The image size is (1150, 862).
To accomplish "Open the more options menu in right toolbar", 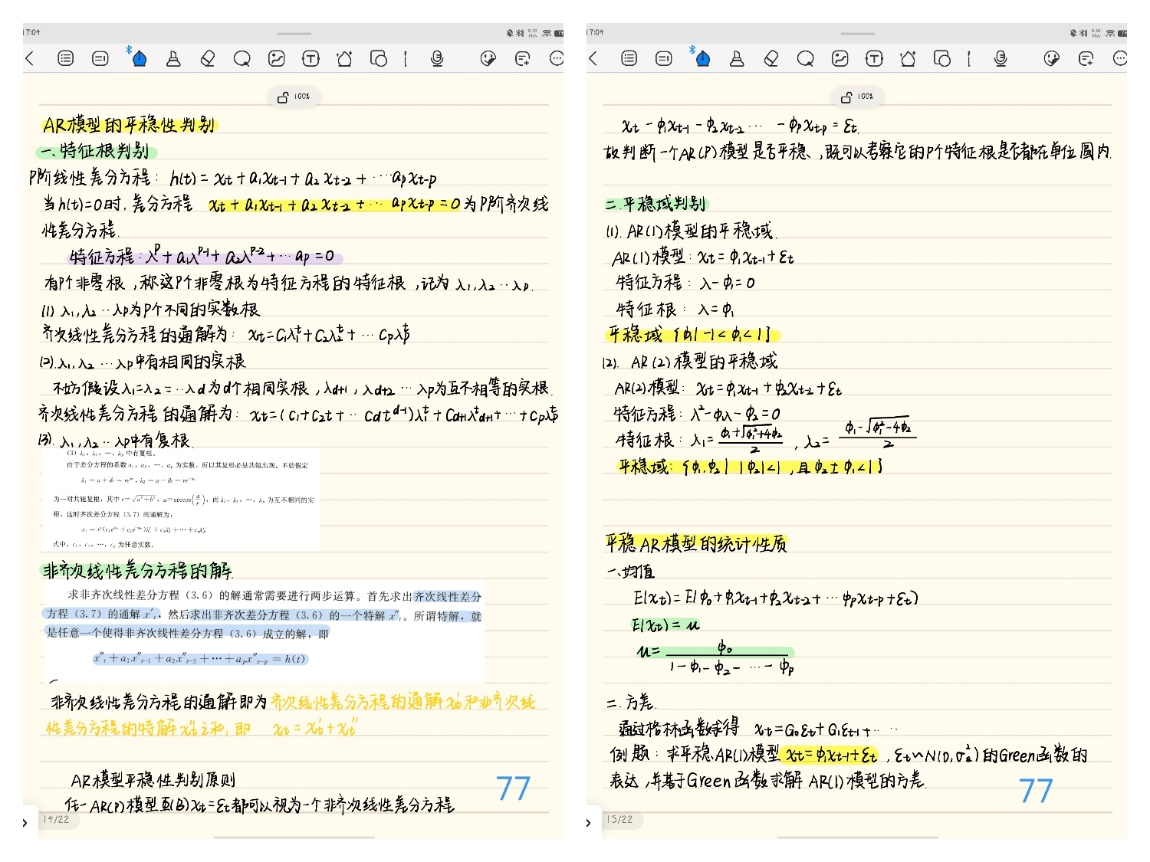I will (x=1120, y=59).
